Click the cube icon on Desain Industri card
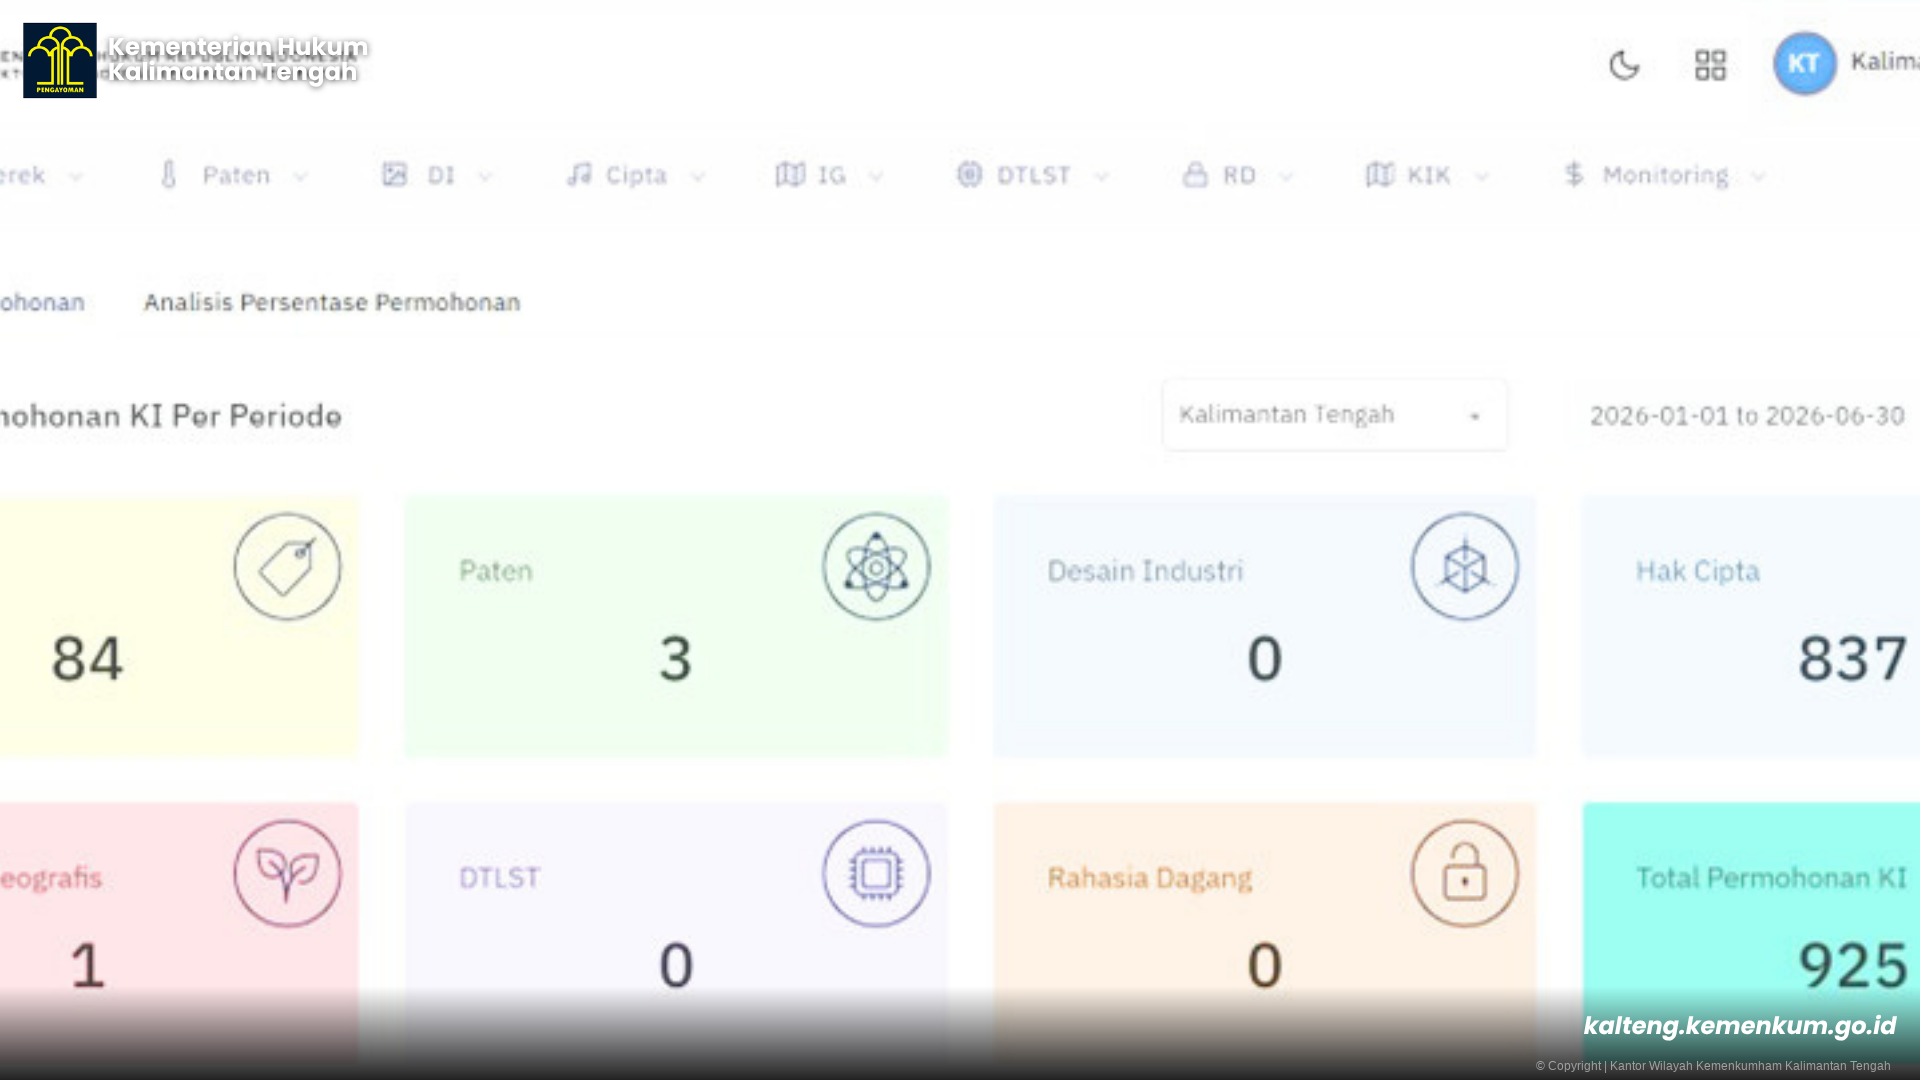This screenshot has width=1920, height=1080. 1464,566
